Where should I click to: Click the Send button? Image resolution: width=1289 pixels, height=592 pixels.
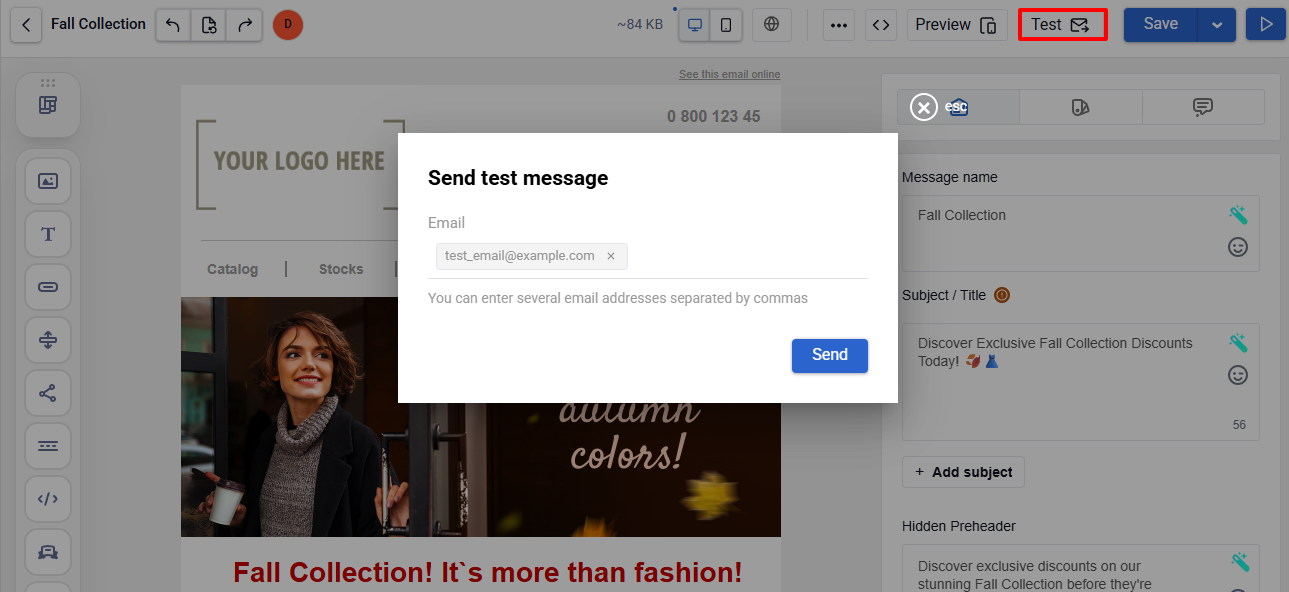pyautogui.click(x=830, y=355)
